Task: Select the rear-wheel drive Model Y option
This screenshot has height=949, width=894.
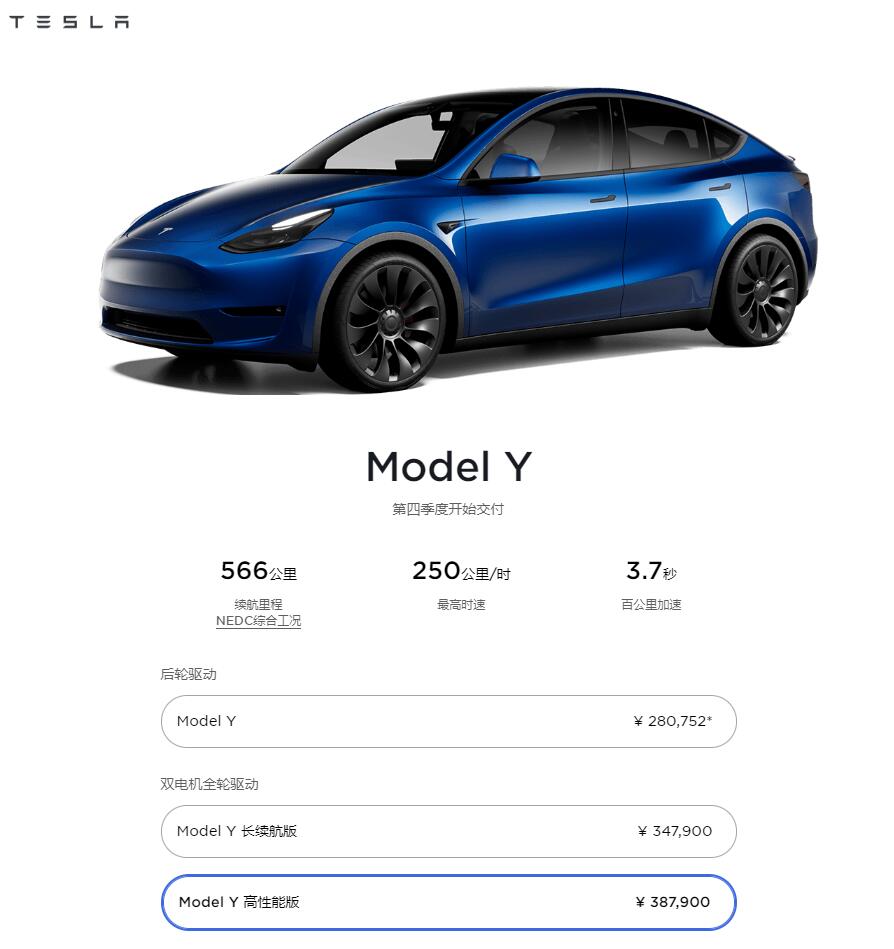Action: click(x=448, y=721)
